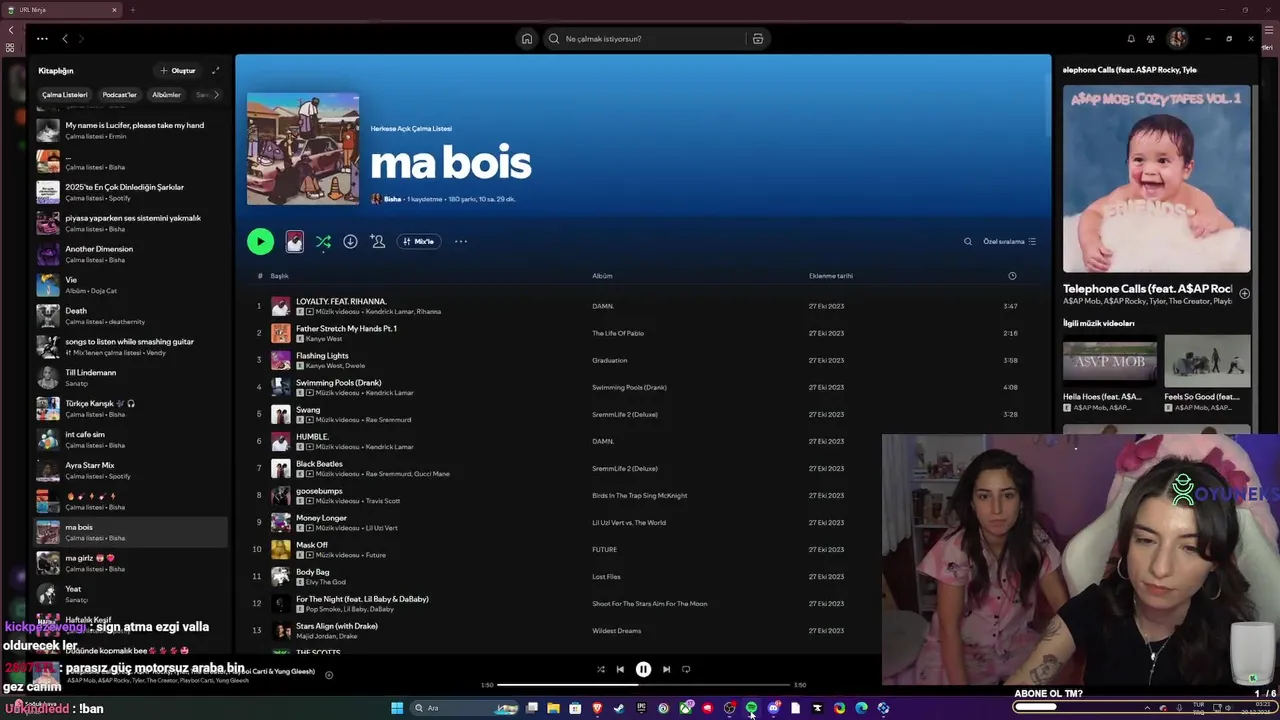Open the Spotify icon in the taskbar
Screen dimensions: 1280x720
751,708
